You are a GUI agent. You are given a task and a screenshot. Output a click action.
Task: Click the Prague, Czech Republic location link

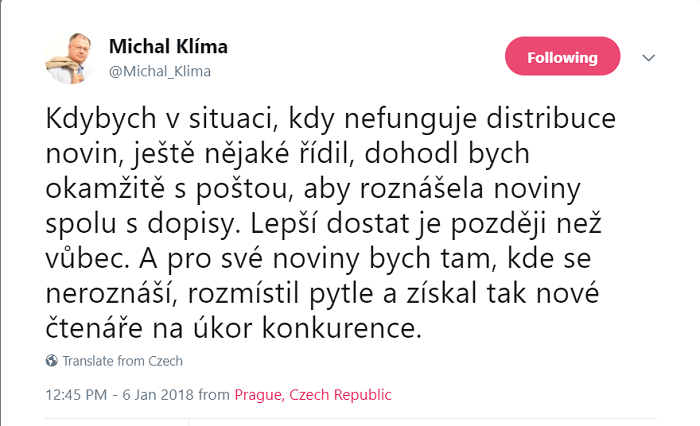(x=312, y=394)
